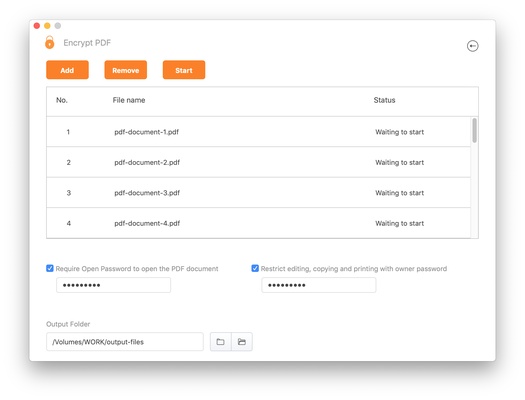
Task: Focus the owner password input field
Action: (x=319, y=285)
